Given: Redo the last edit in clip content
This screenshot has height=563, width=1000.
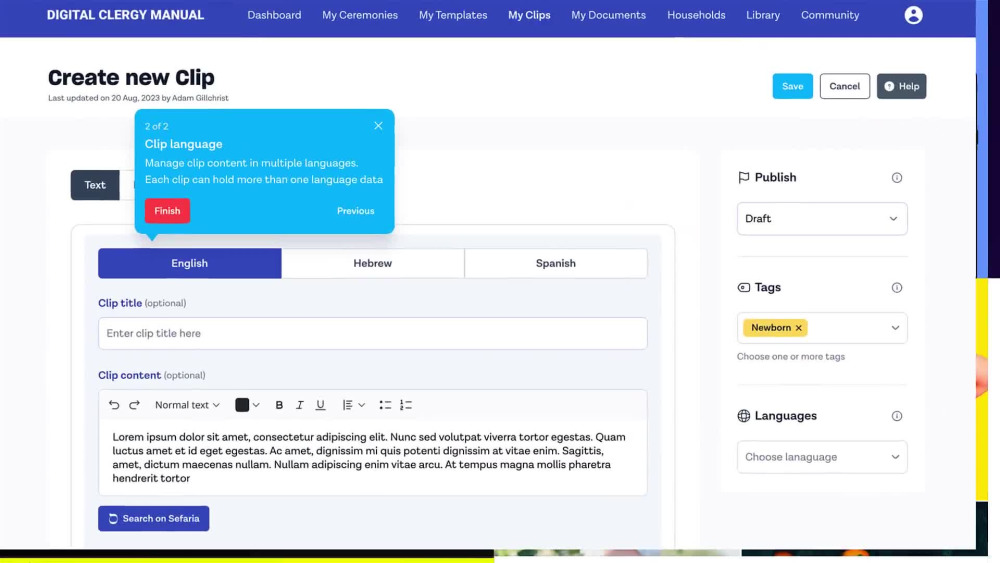Looking at the screenshot, I should pyautogui.click(x=135, y=405).
